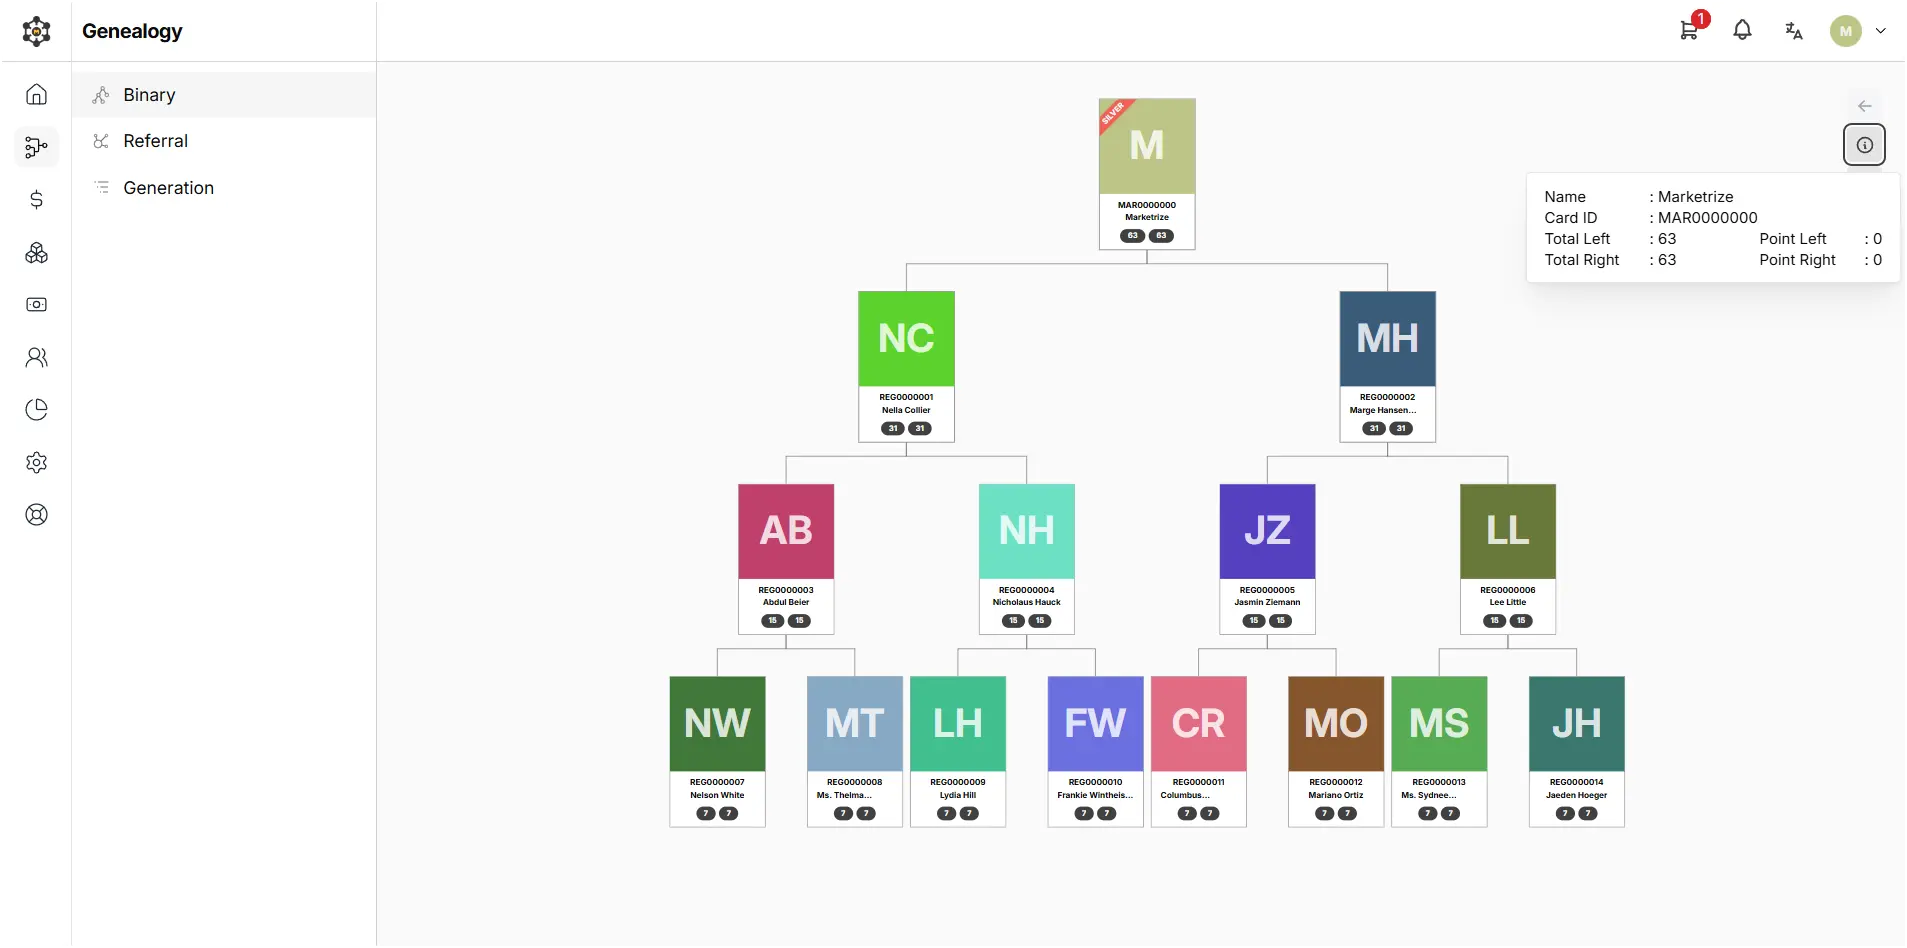Expand the user profile dropdown chevron
This screenshot has height=948, width=1907.
tap(1881, 31)
